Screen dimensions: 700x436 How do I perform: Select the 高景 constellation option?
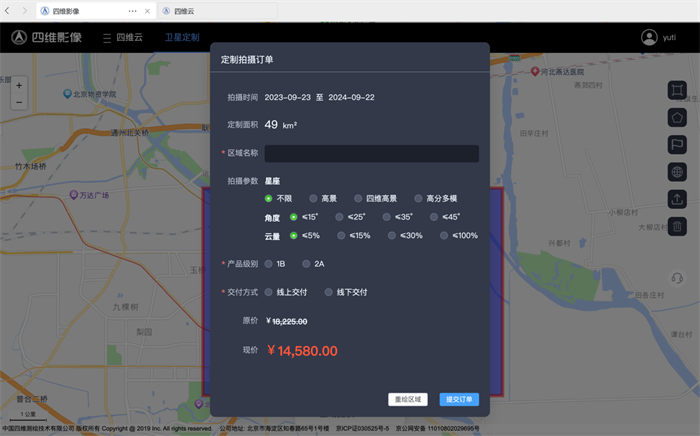(x=313, y=198)
